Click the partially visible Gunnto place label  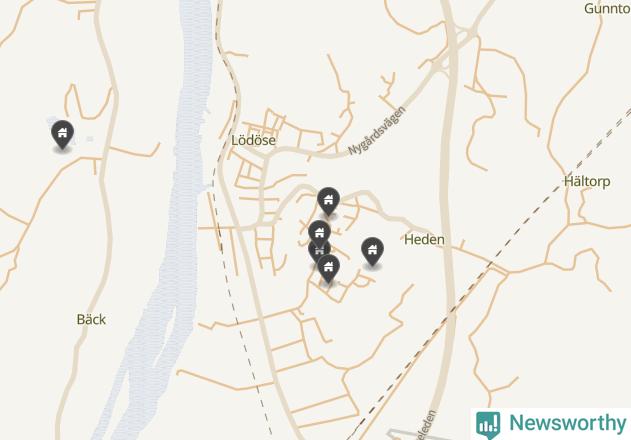coord(607,8)
